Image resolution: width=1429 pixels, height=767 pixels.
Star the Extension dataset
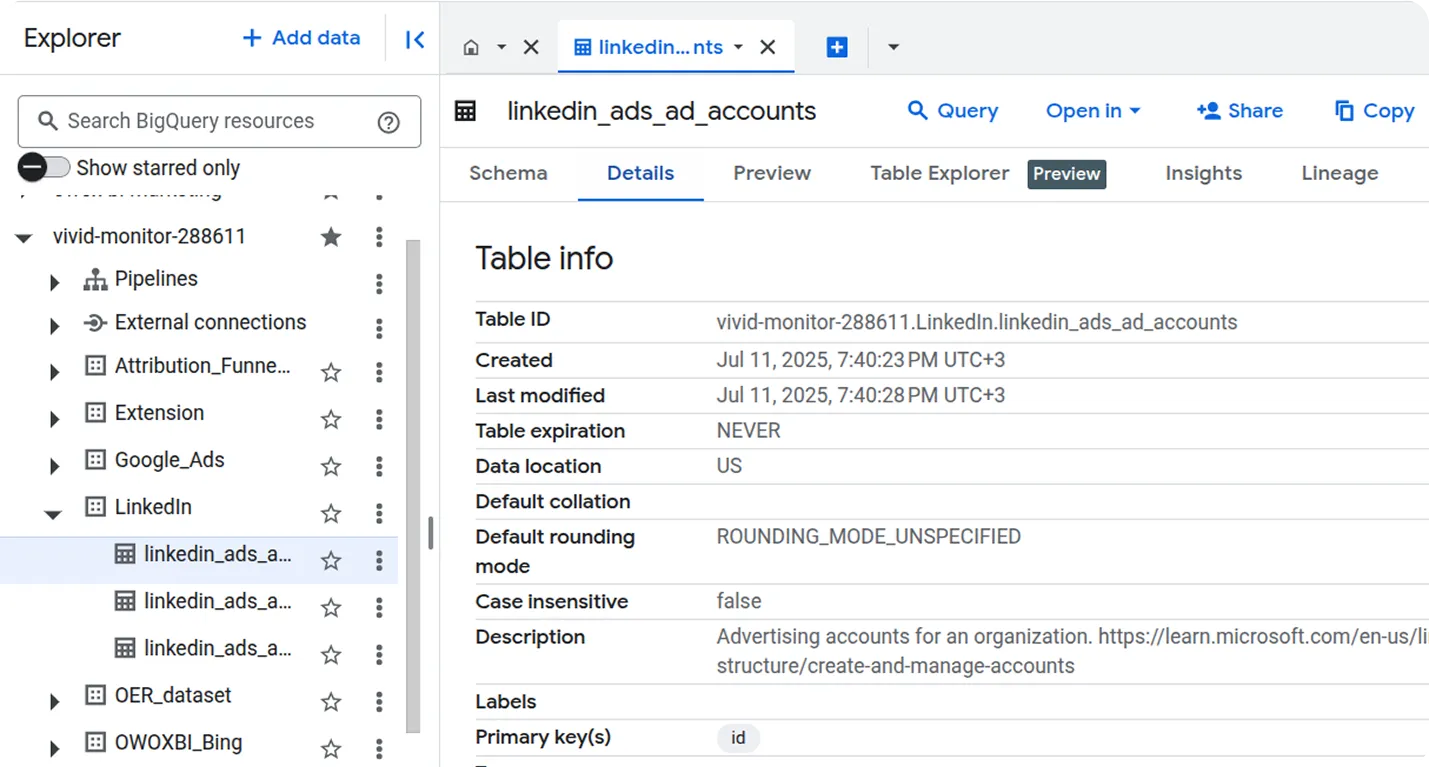[331, 419]
